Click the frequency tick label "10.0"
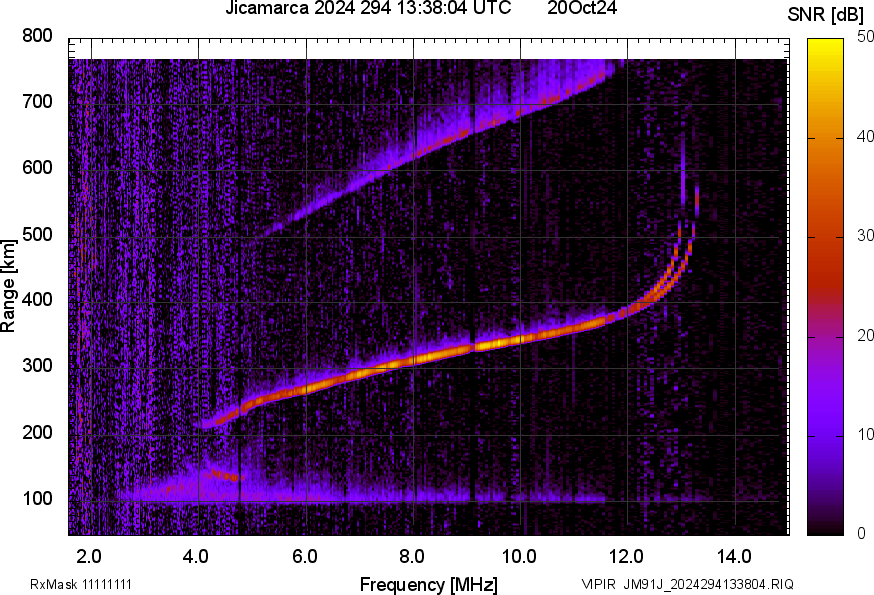This screenshot has width=874, height=595. 519,557
